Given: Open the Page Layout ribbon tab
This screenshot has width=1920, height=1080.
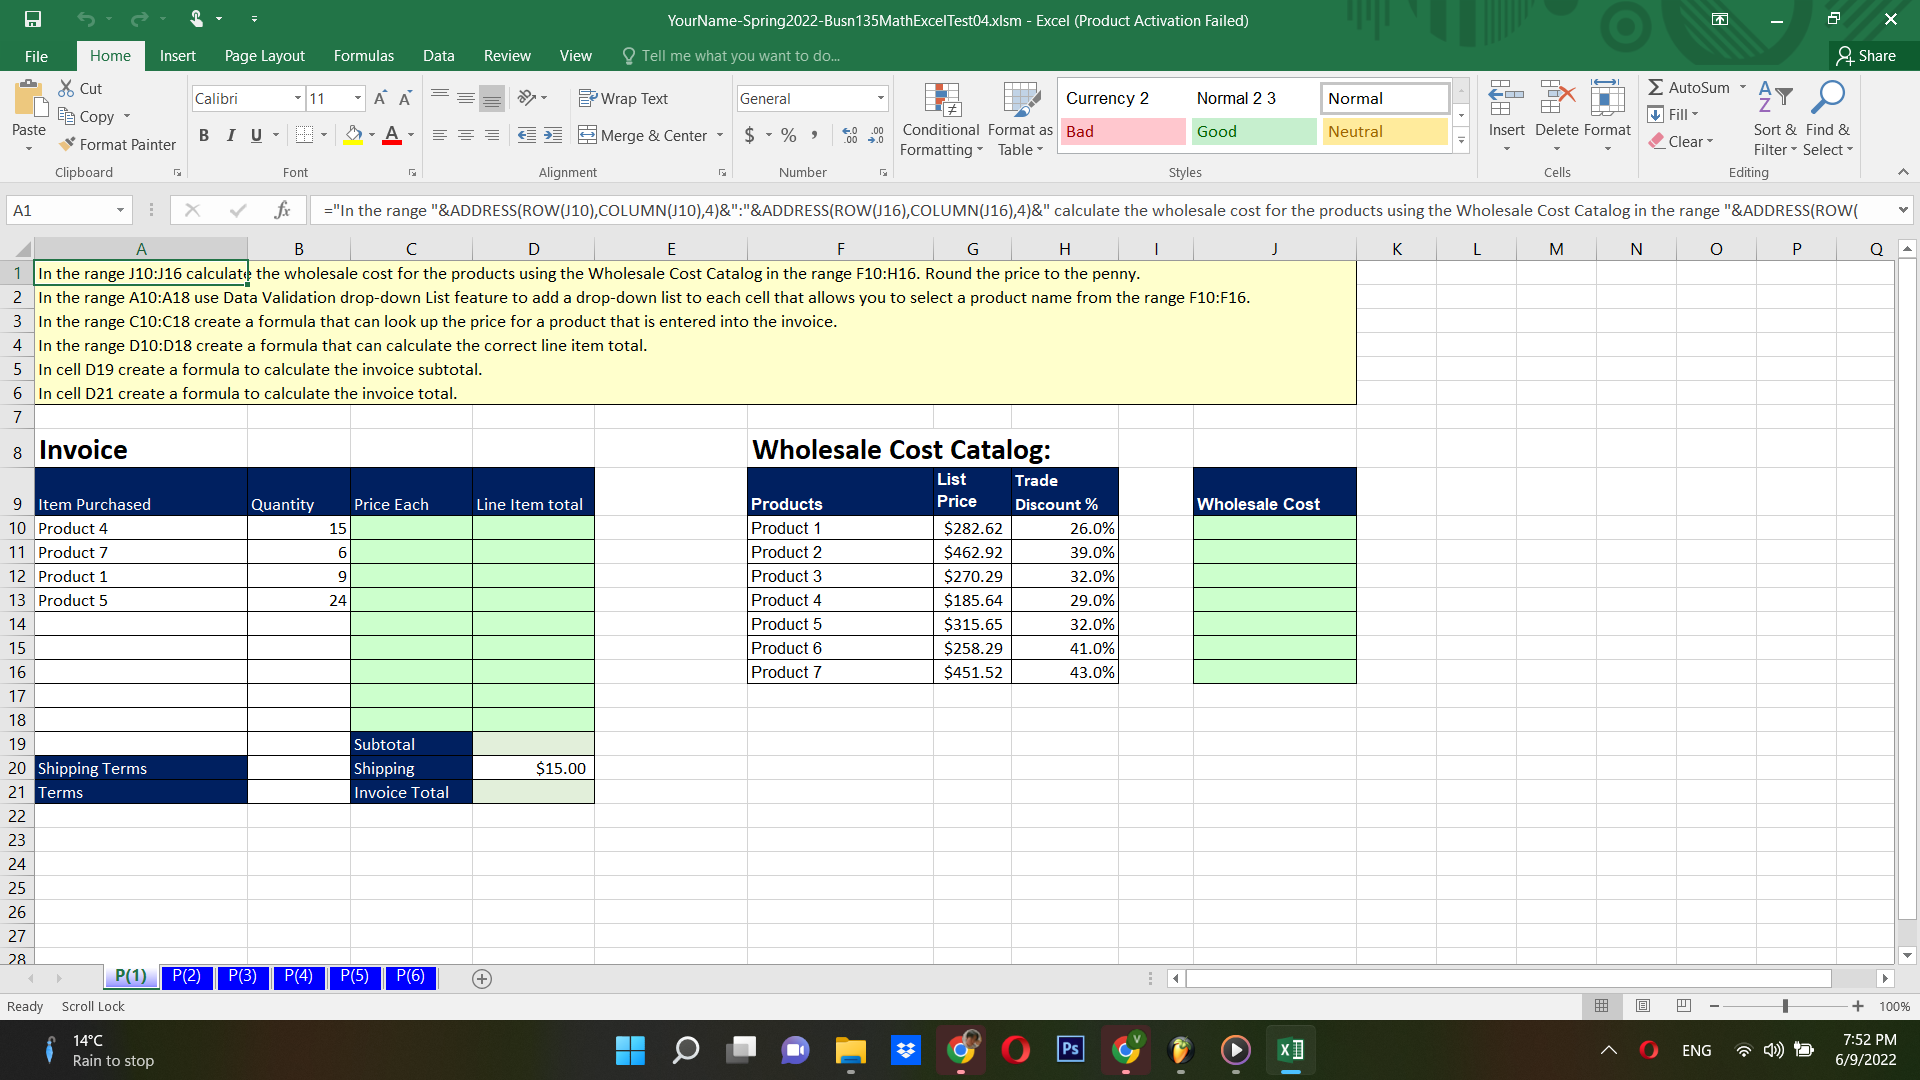Looking at the screenshot, I should [264, 56].
